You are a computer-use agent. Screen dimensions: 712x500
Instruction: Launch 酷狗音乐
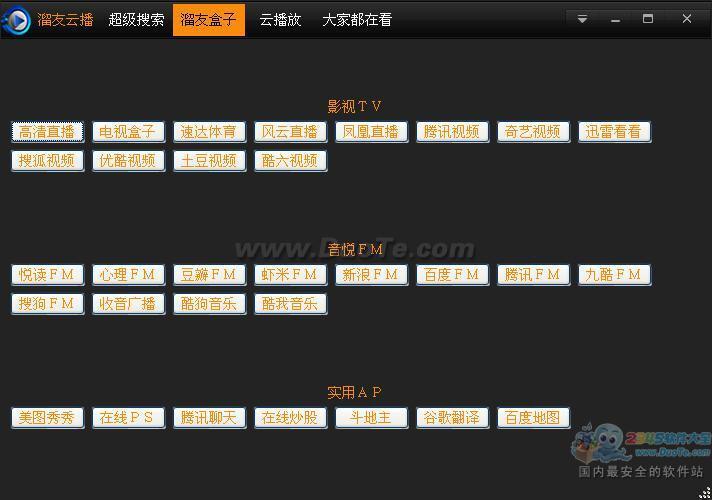[x=209, y=304]
